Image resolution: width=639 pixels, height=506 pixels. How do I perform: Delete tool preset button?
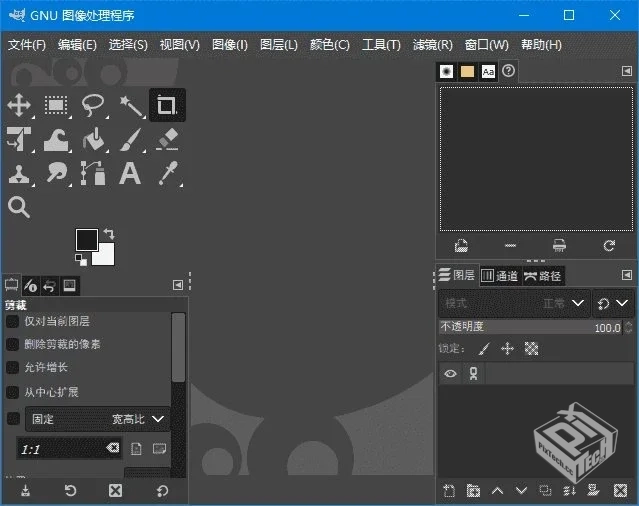tap(115, 491)
